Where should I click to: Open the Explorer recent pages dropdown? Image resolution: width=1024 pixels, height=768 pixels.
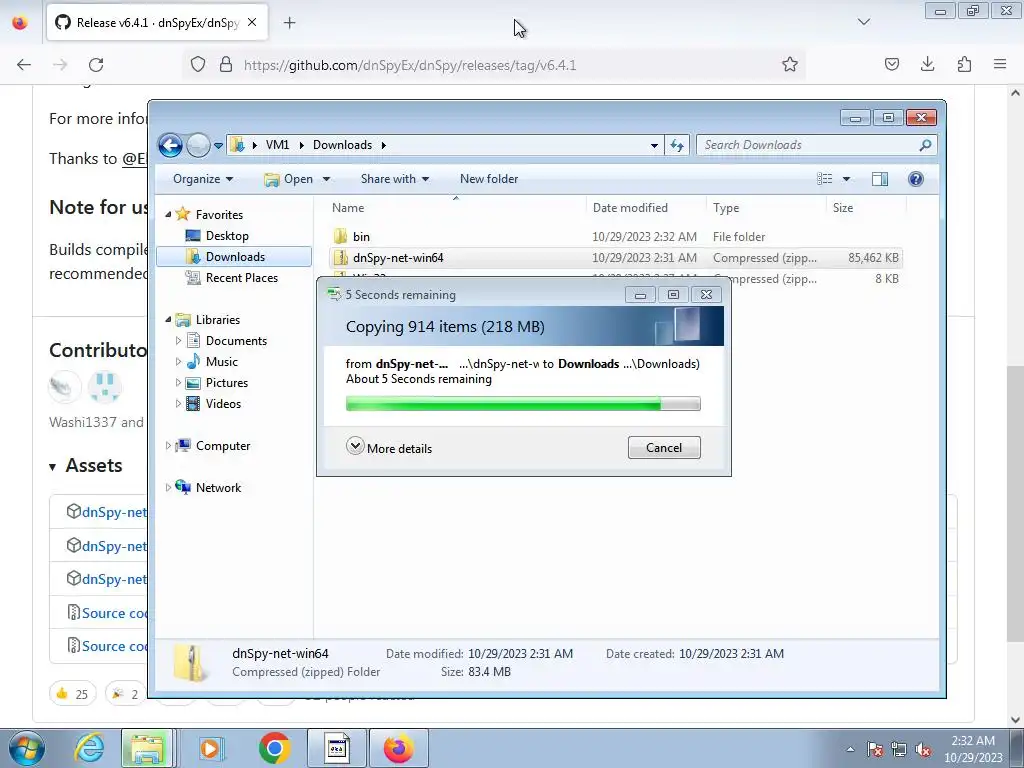[x=218, y=146]
